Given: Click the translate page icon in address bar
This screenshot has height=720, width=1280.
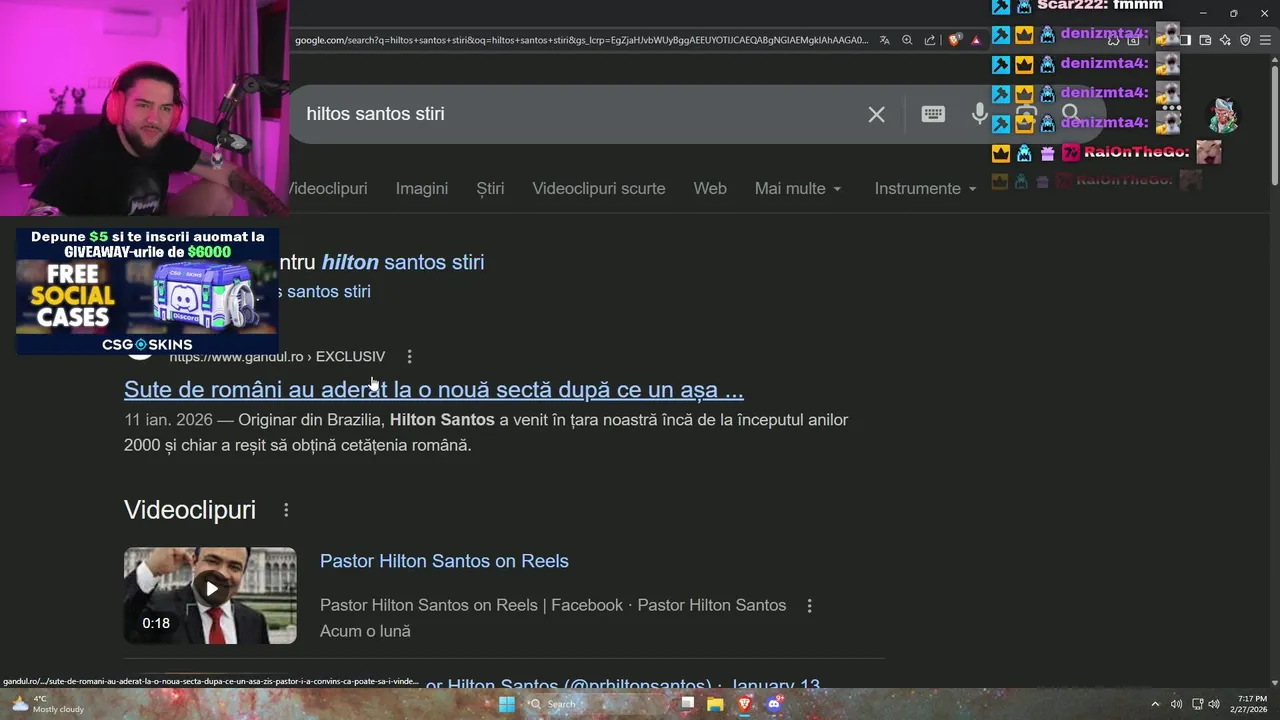Looking at the screenshot, I should point(885,40).
